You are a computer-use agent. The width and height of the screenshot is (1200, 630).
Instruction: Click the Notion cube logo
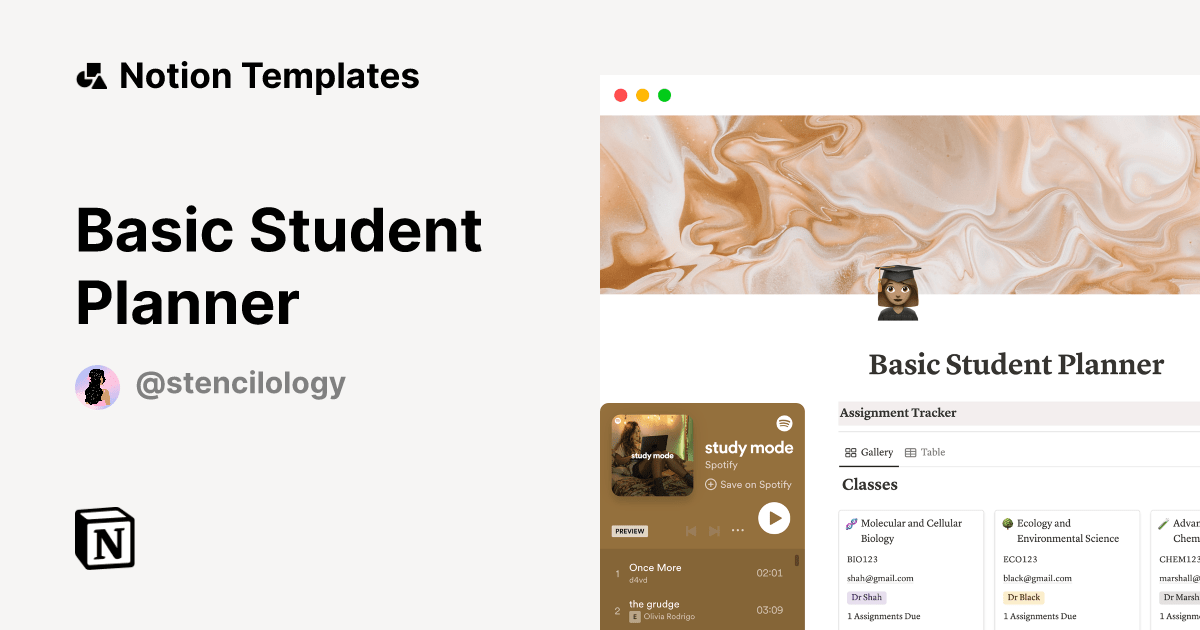[x=105, y=538]
